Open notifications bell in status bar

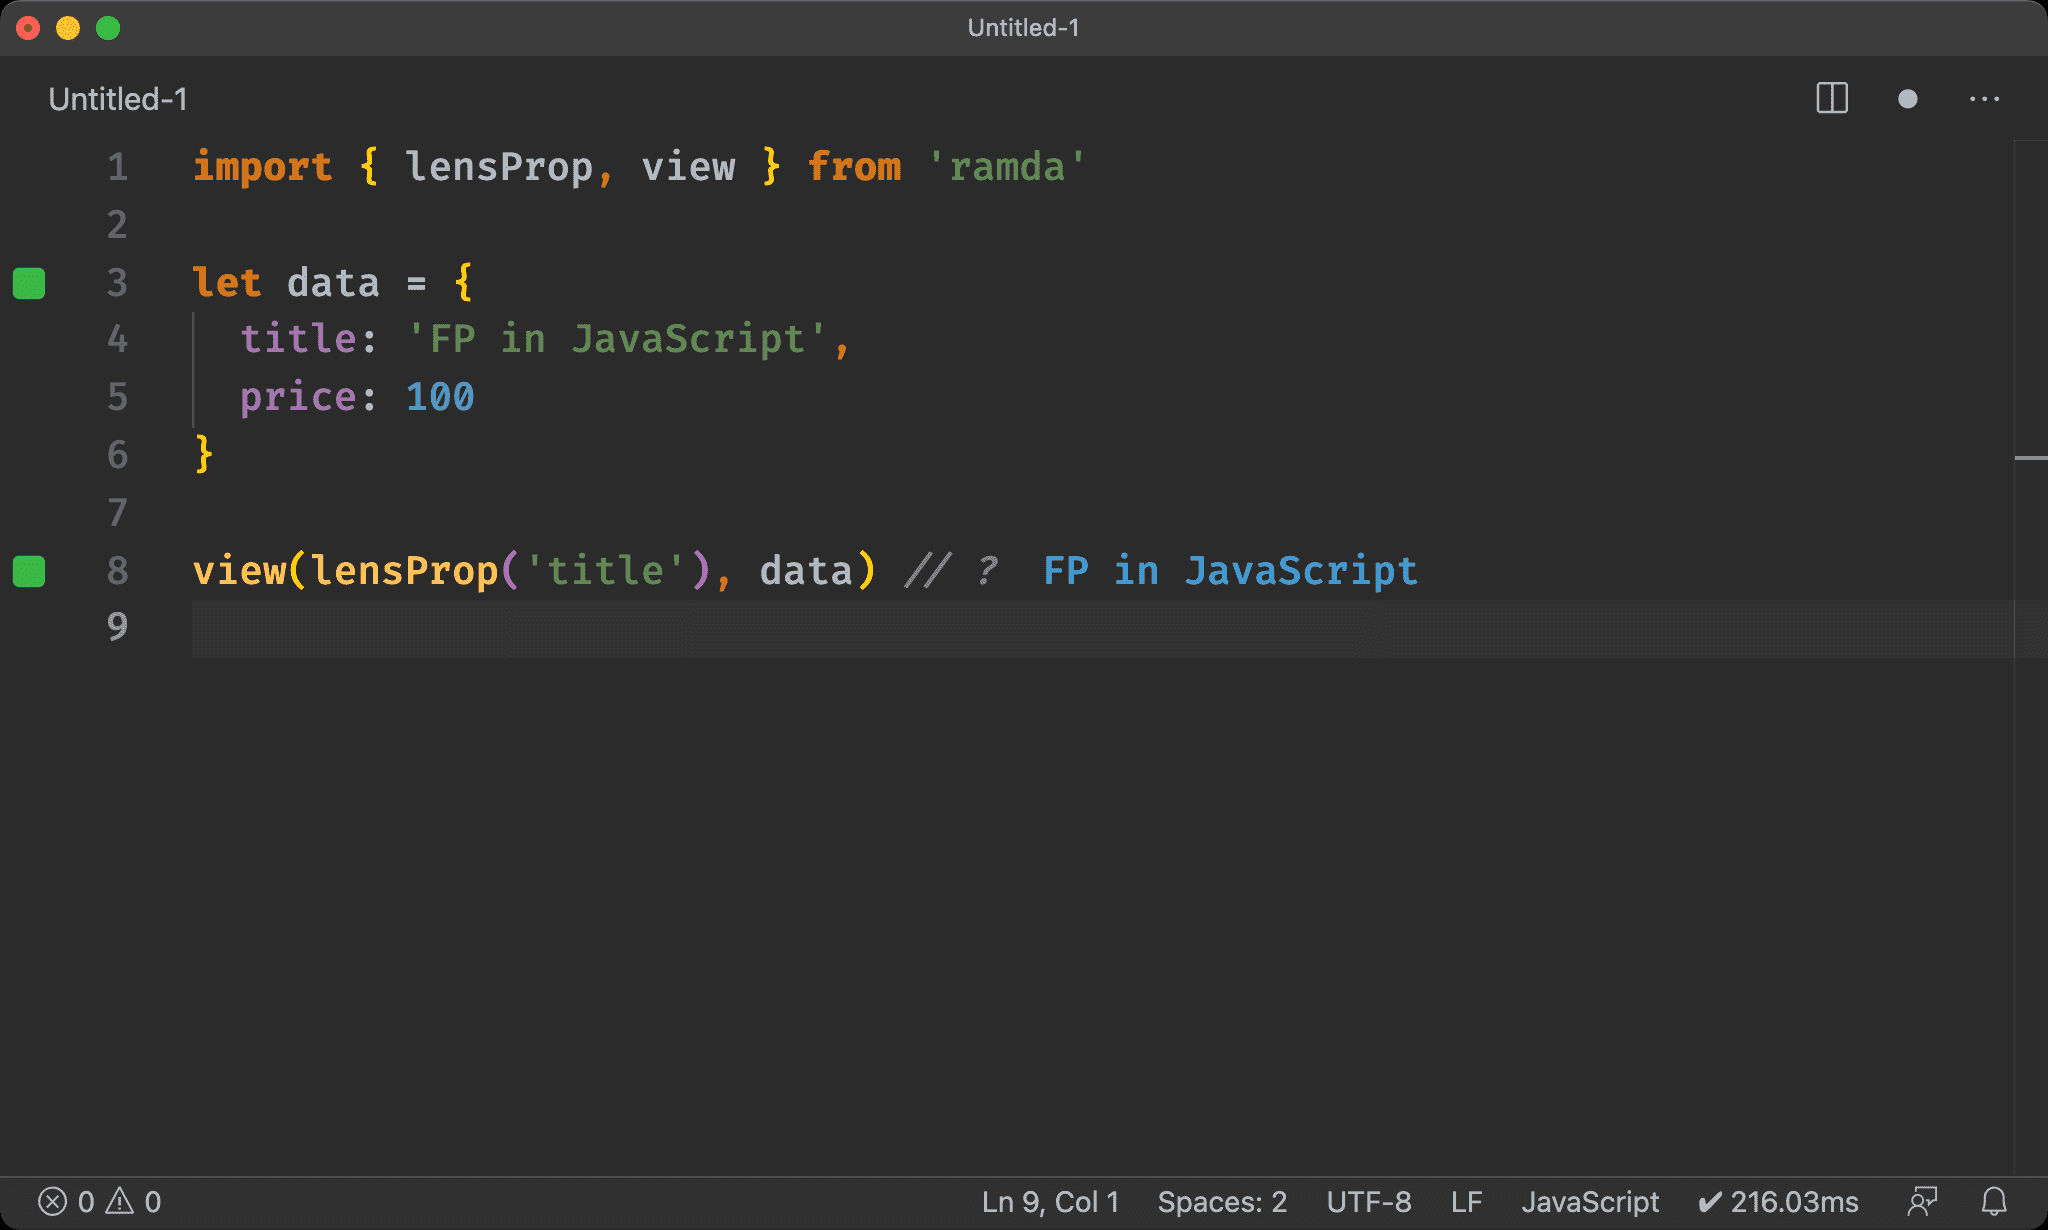(x=1994, y=1201)
